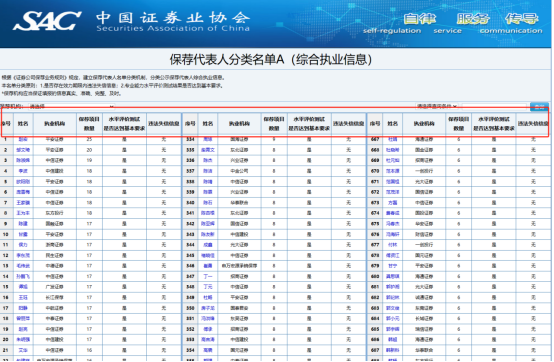The height and width of the screenshot is (362, 554).
Task: Open the name link in row 20
Action: [x=23, y=339]
